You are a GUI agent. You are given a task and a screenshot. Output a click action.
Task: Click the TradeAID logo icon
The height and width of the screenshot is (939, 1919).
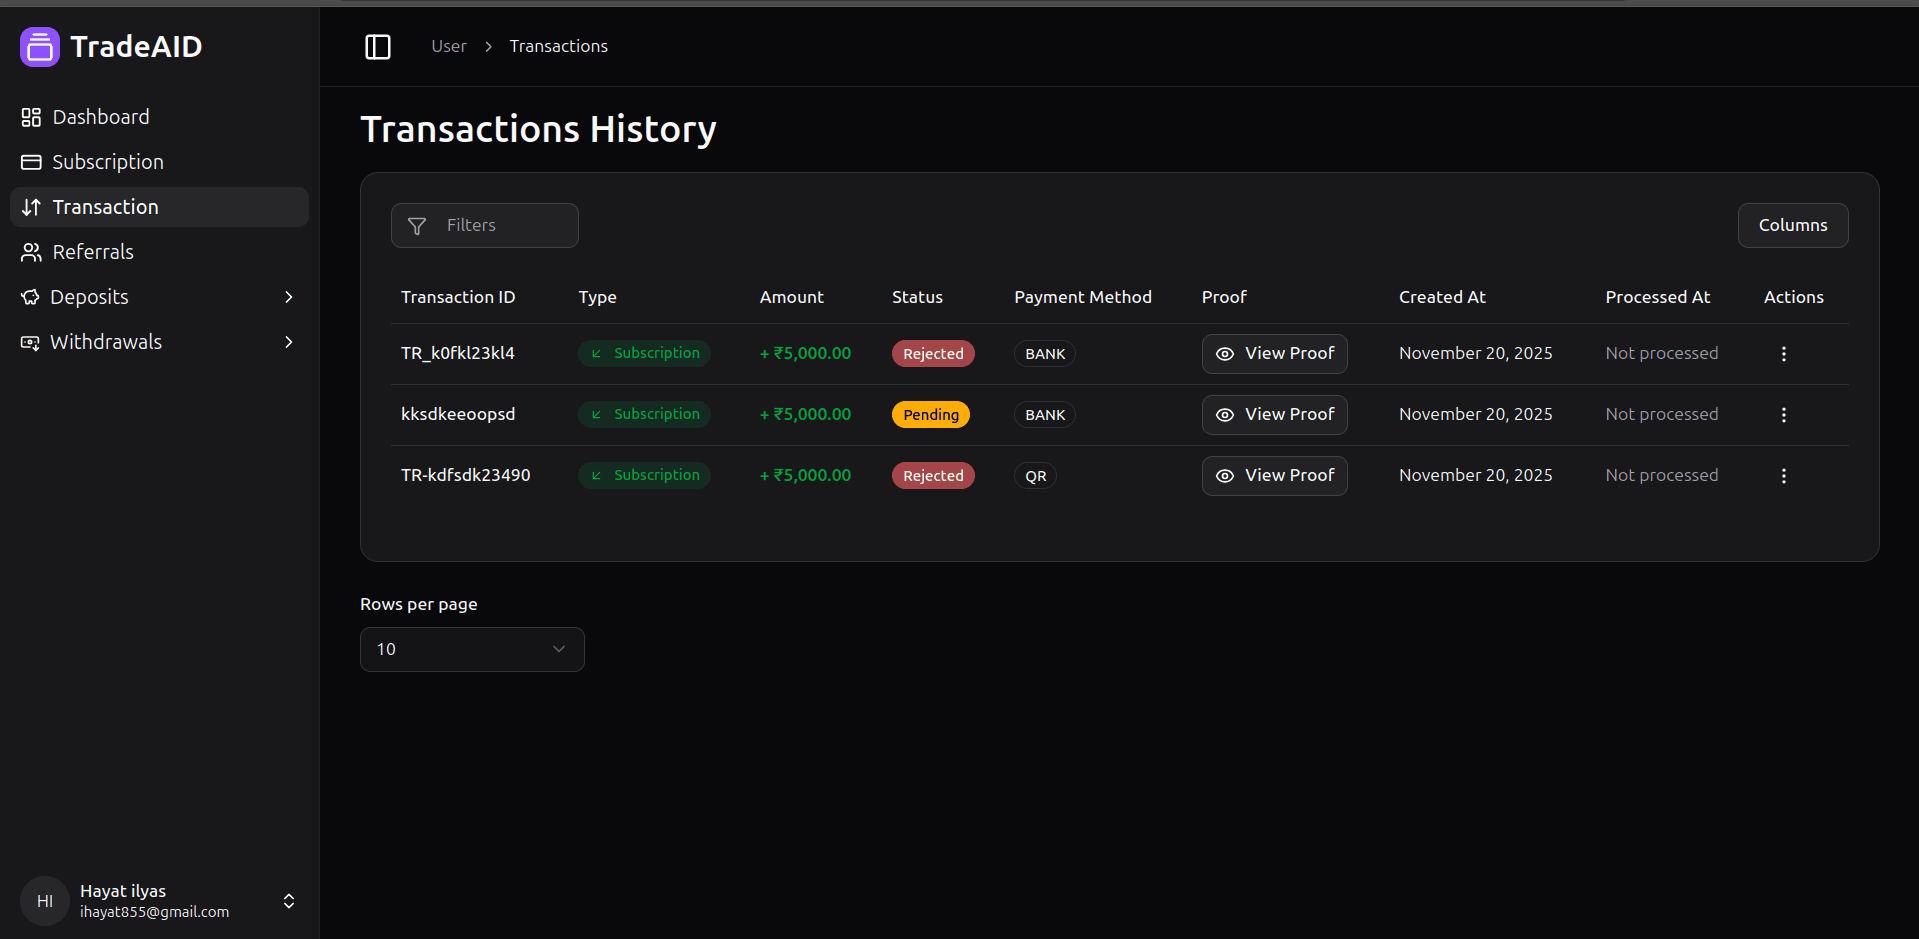tap(40, 47)
